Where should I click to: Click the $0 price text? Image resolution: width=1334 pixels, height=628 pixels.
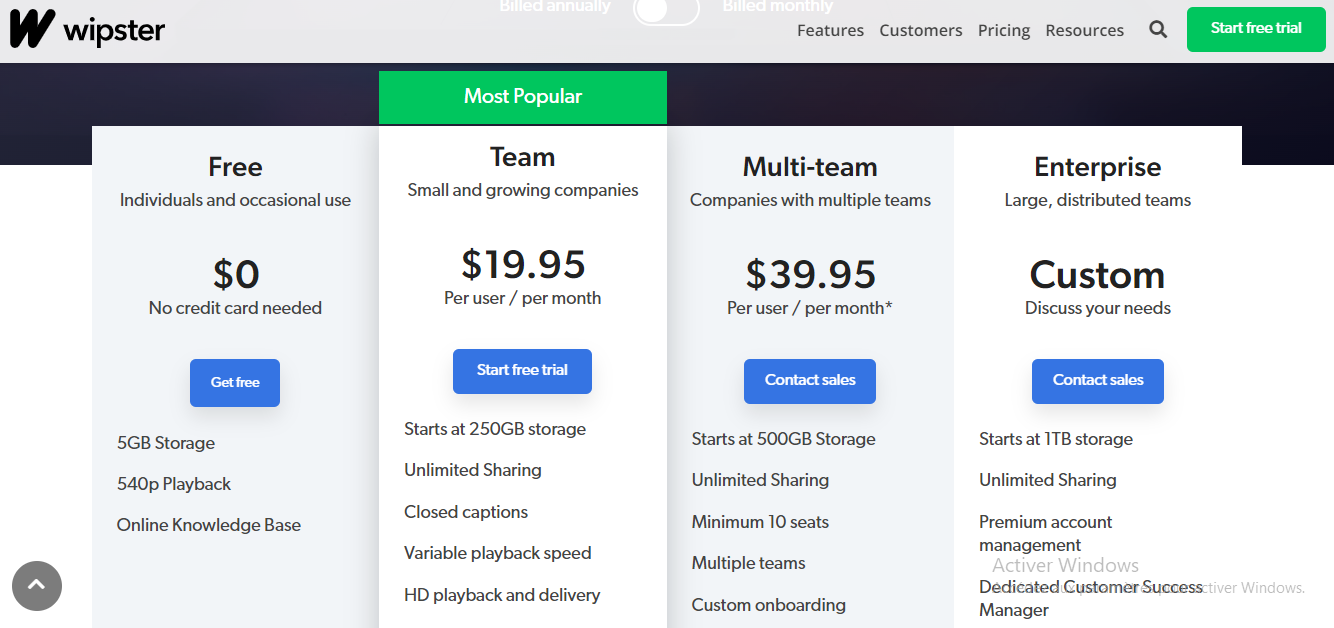pyautogui.click(x=235, y=274)
